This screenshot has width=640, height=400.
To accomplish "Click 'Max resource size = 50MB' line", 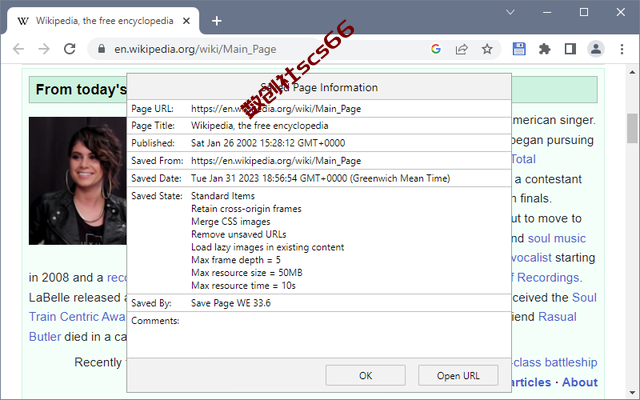I will point(247,273).
